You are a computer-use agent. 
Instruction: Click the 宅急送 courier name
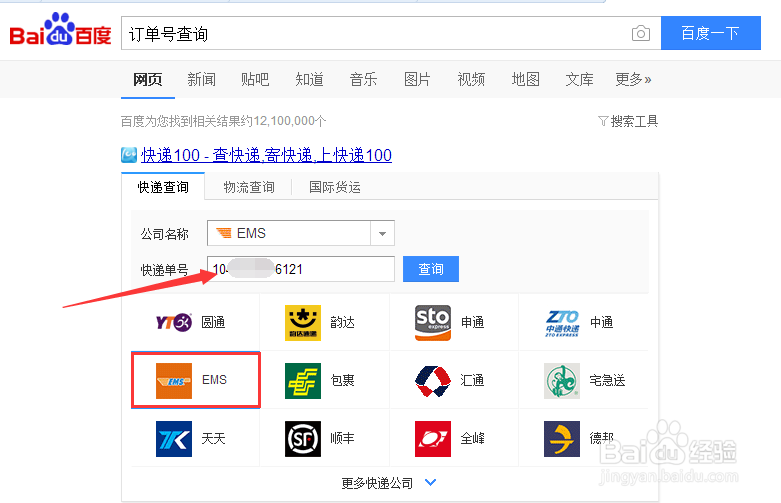point(607,380)
